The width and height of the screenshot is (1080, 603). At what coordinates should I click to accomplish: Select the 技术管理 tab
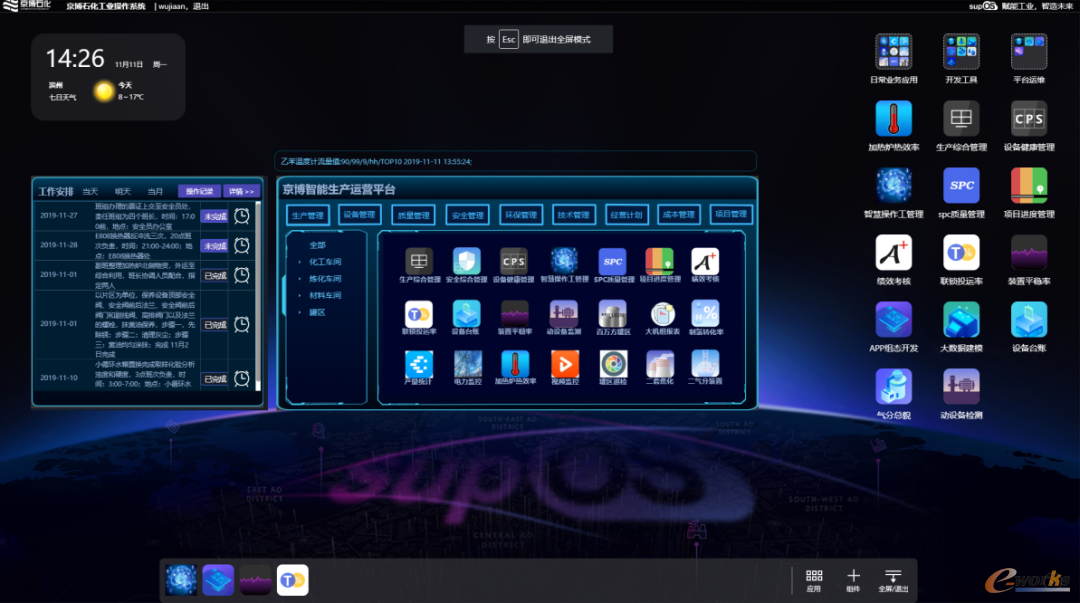pos(573,214)
